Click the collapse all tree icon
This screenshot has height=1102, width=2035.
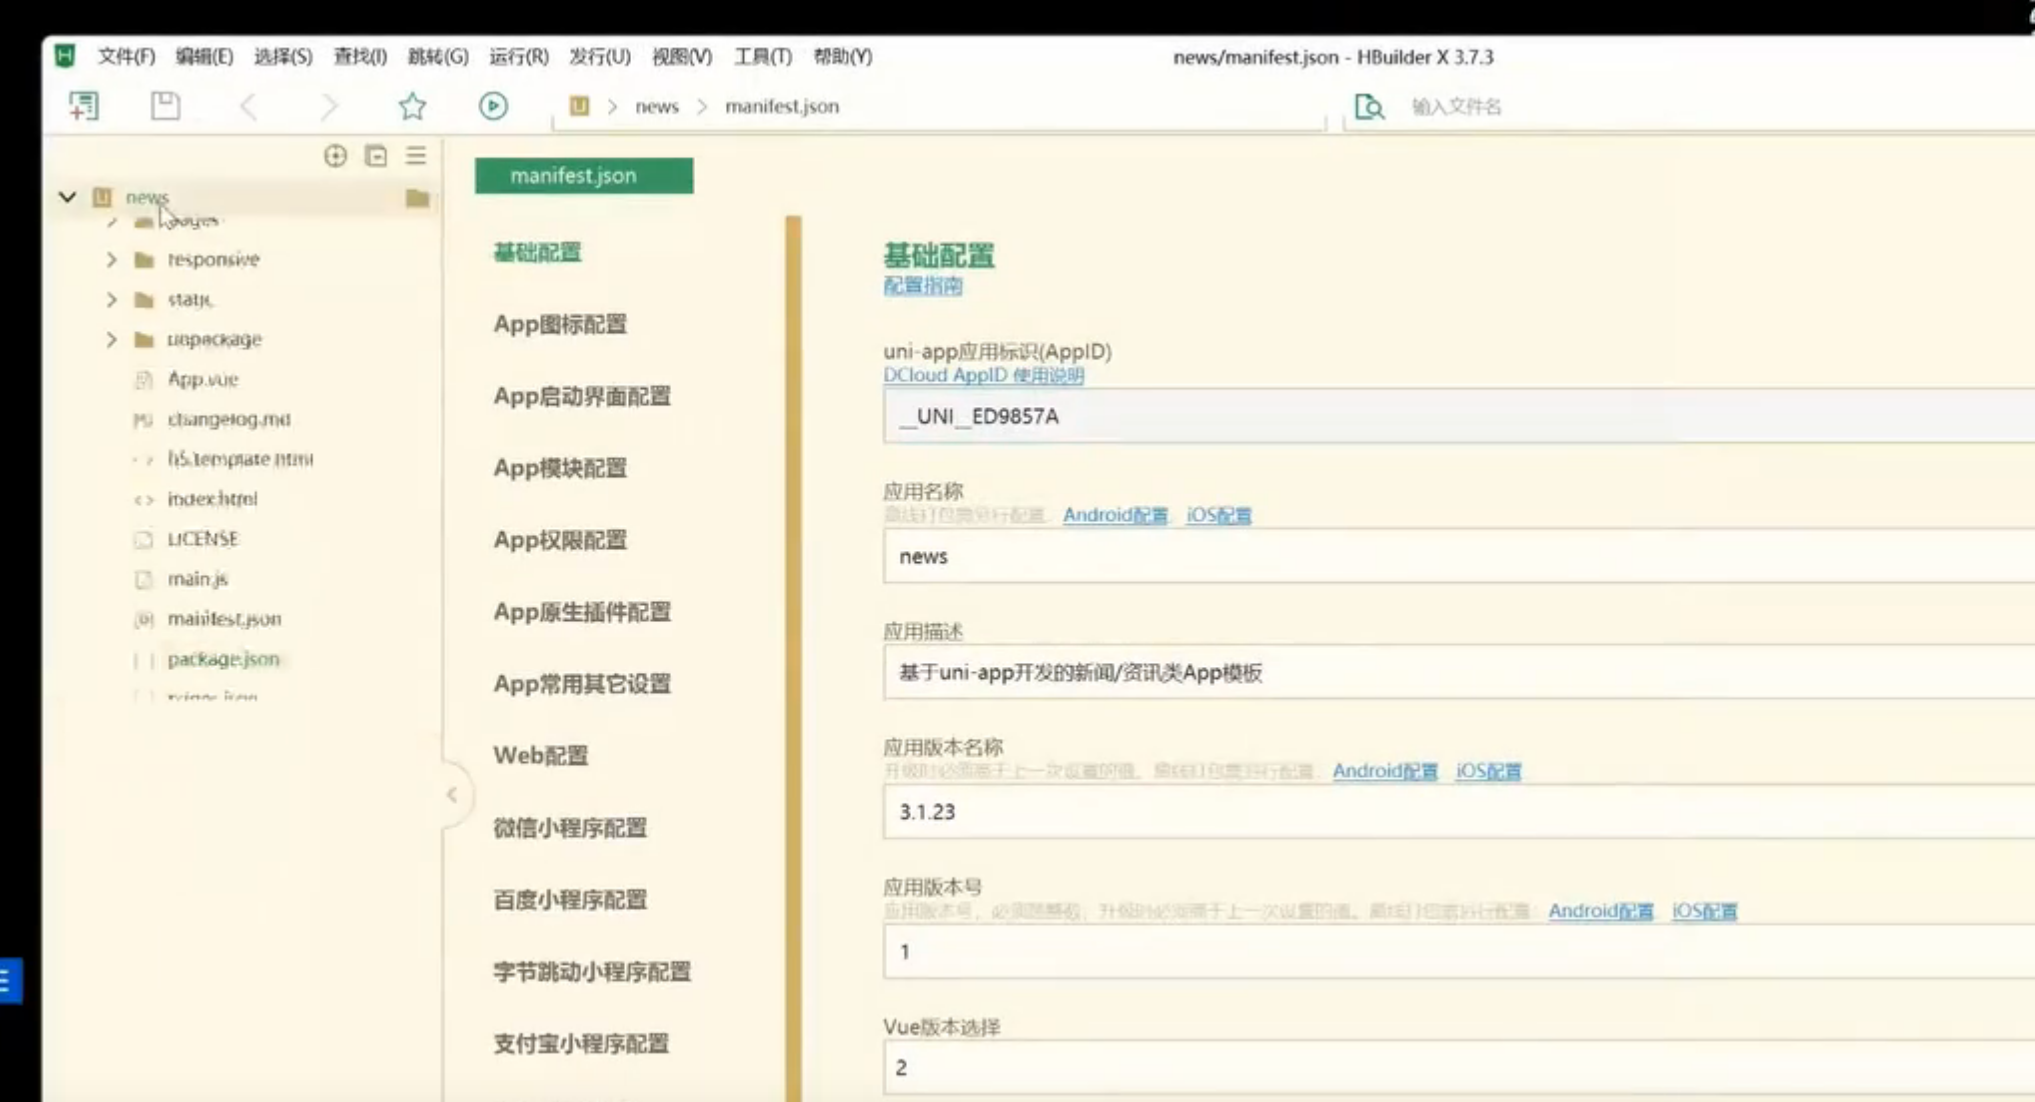pyautogui.click(x=376, y=156)
